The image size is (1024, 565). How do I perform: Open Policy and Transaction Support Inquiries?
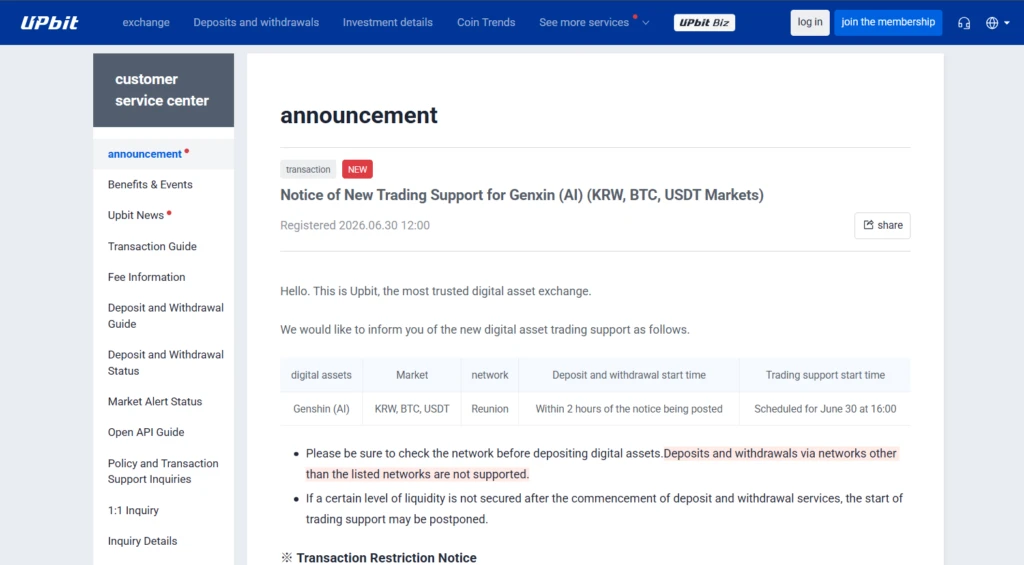tap(163, 471)
